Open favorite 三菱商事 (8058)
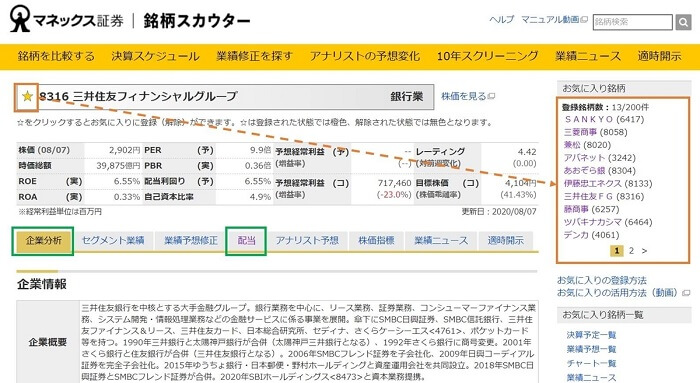 tap(596, 132)
